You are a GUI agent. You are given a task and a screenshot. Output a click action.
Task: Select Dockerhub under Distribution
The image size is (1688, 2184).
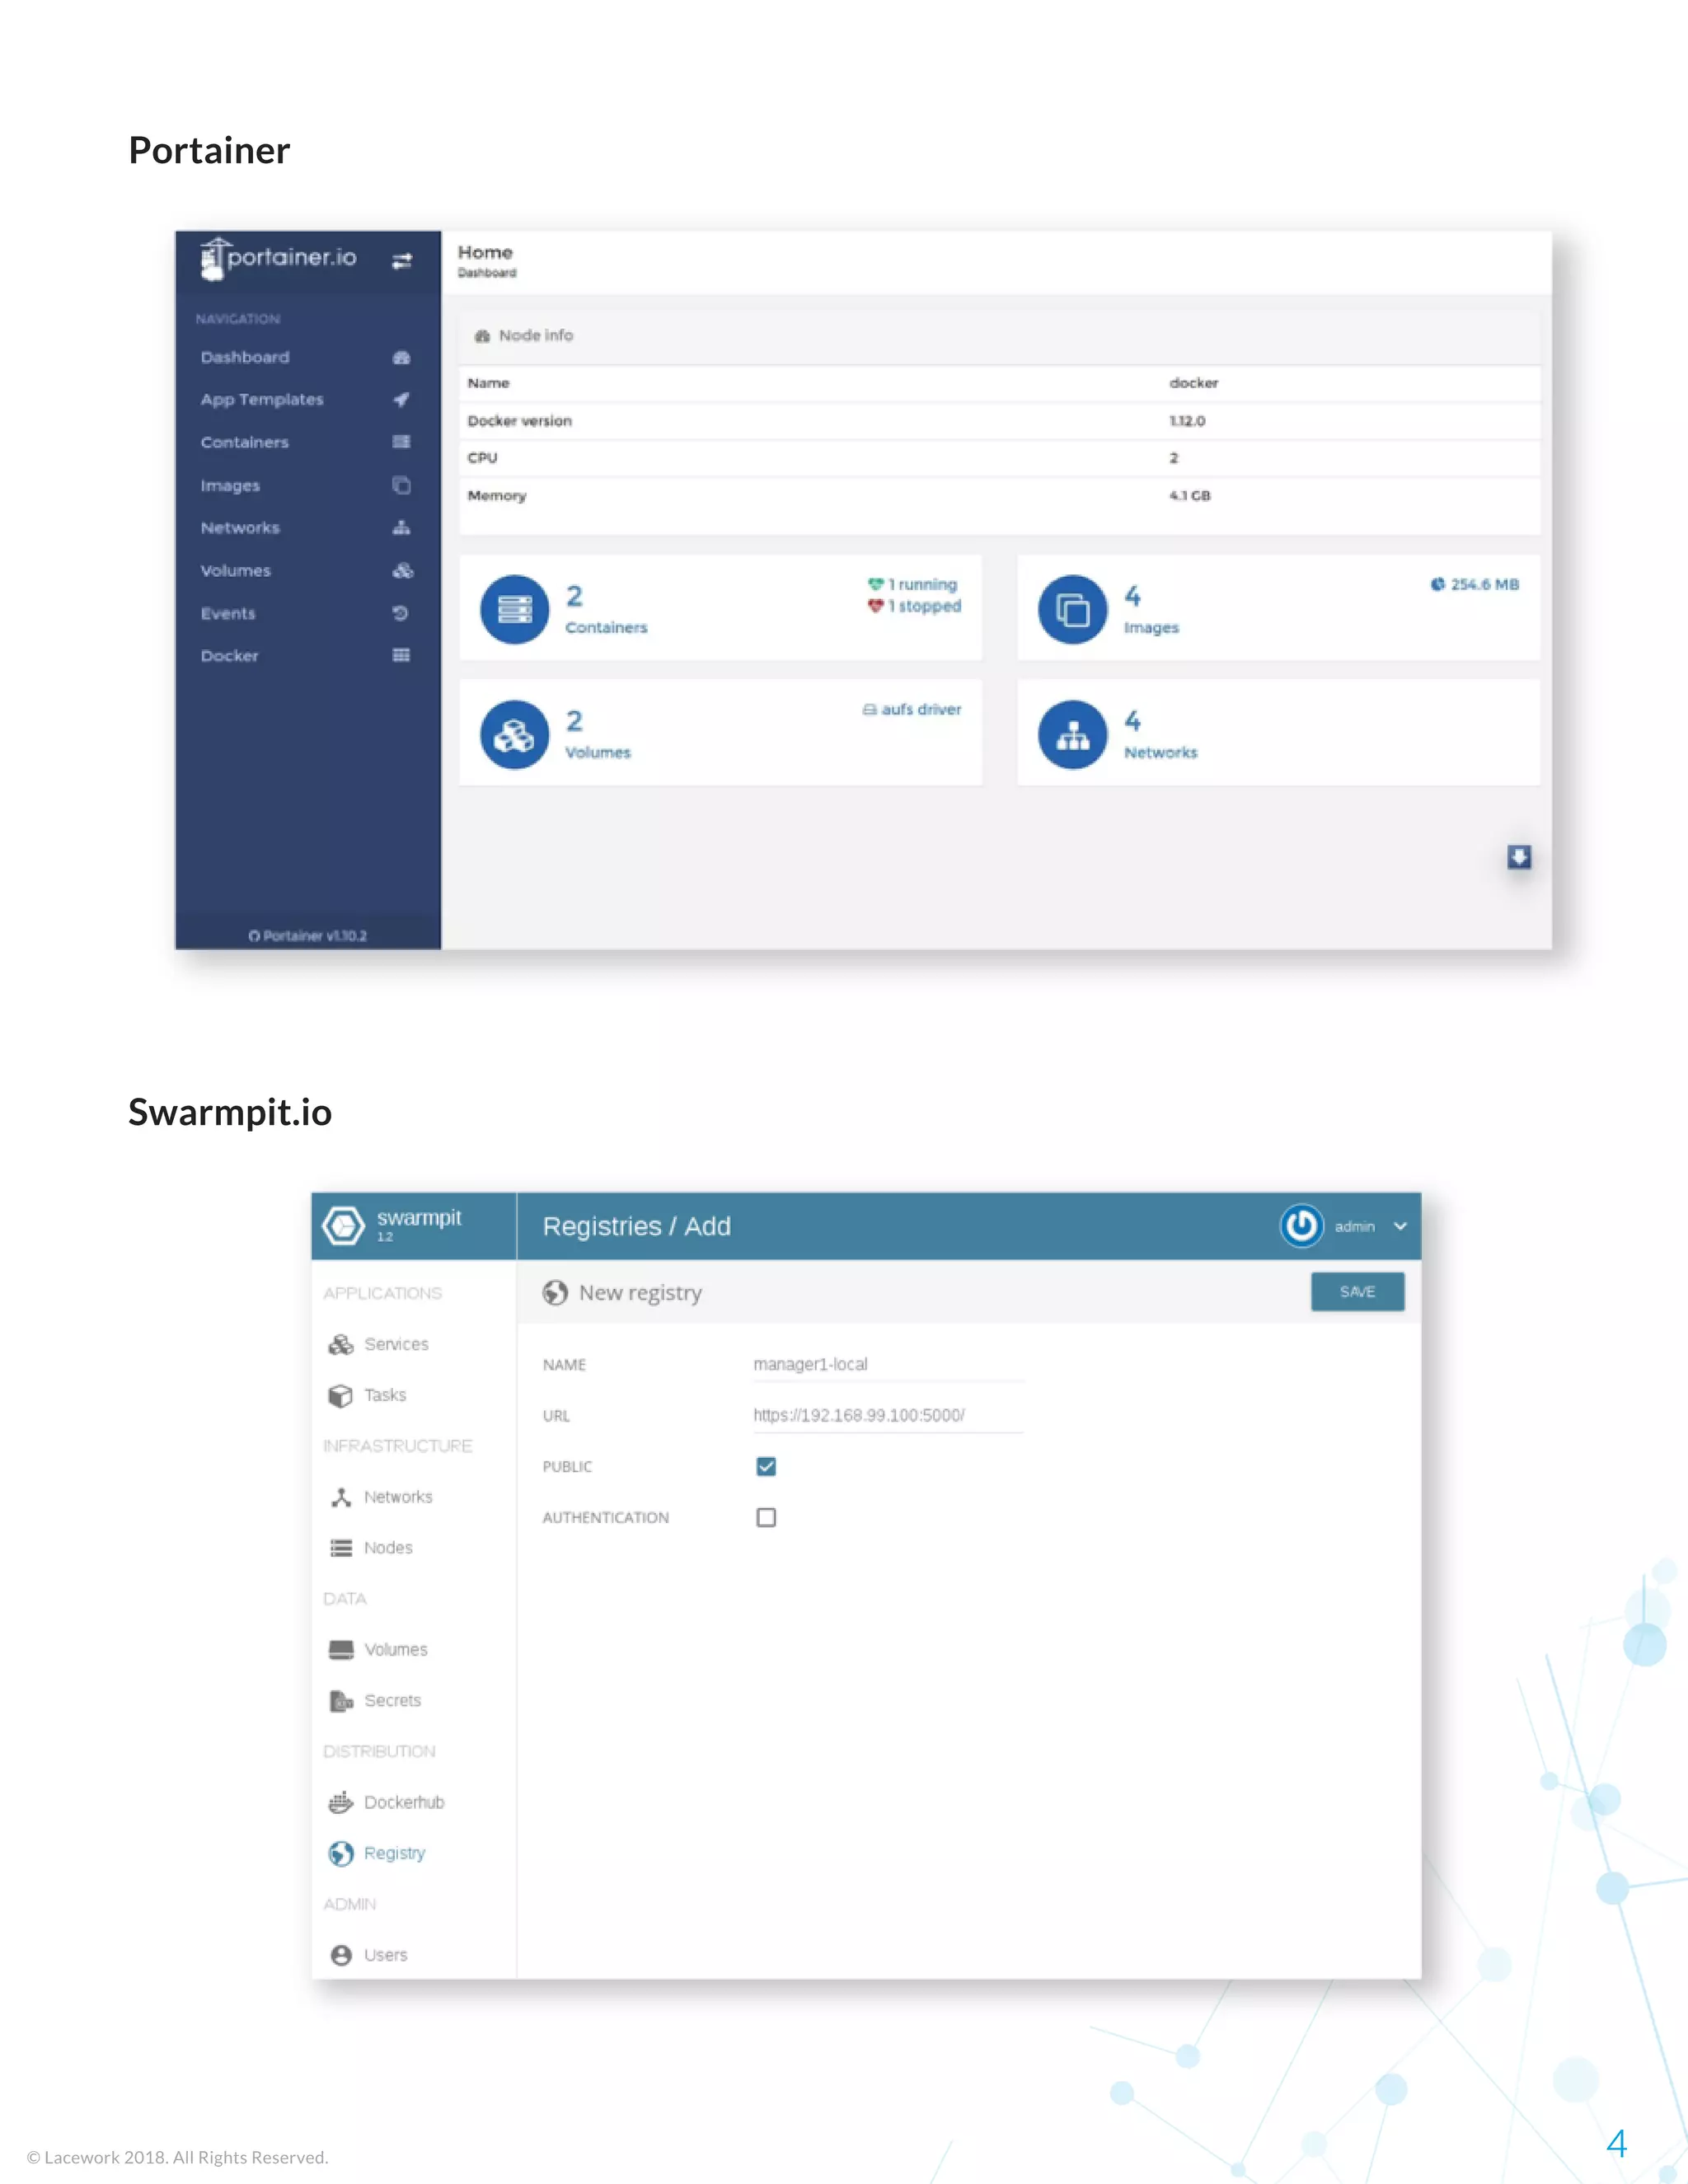(x=403, y=1802)
